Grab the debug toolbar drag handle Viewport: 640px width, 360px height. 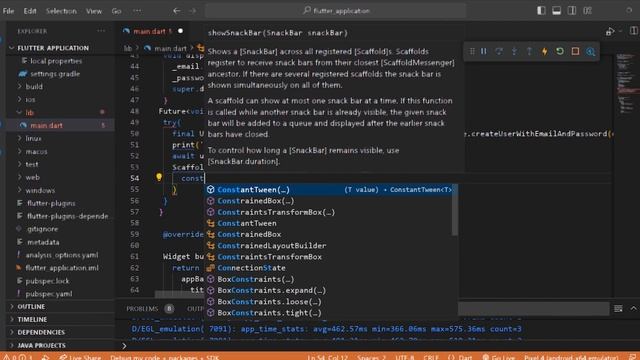(x=472, y=51)
